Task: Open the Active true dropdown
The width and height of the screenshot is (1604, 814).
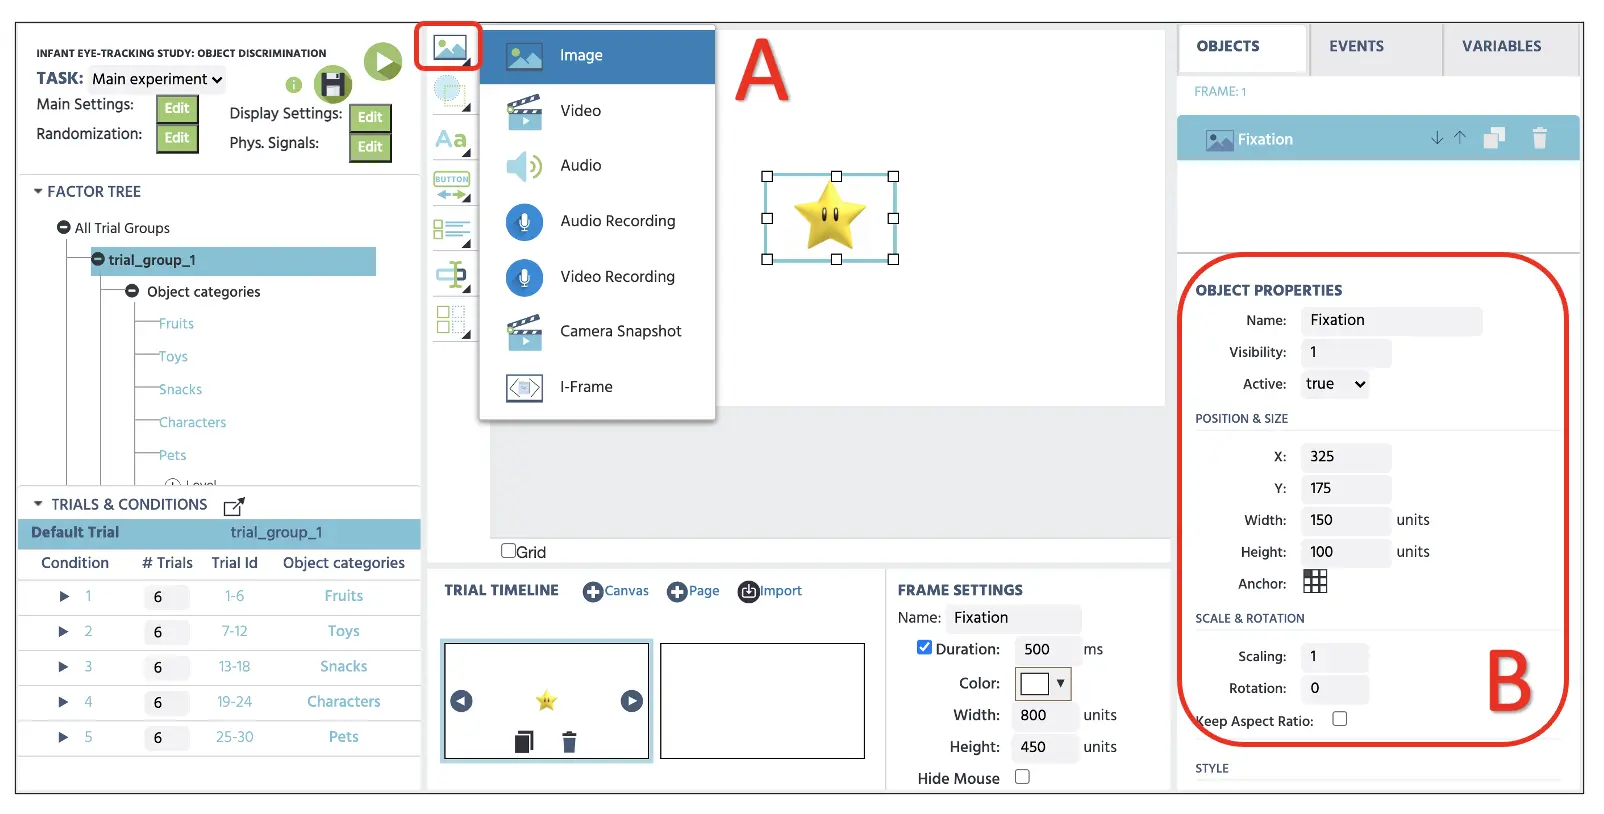Action: click(1335, 384)
